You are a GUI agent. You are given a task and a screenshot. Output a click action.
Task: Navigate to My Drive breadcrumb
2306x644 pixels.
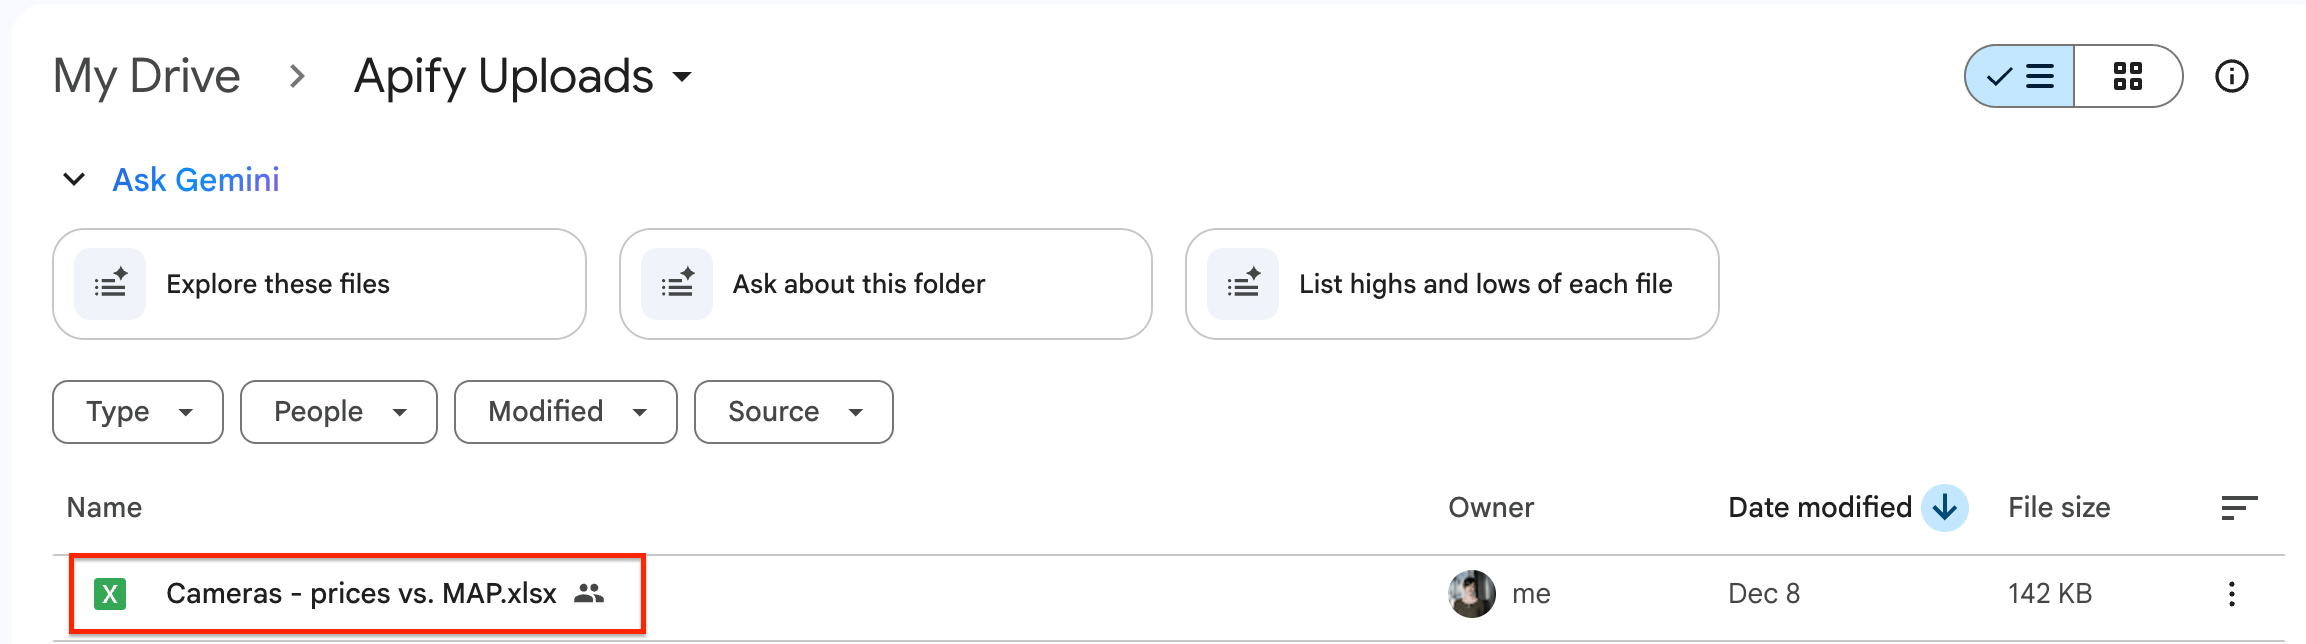point(146,75)
